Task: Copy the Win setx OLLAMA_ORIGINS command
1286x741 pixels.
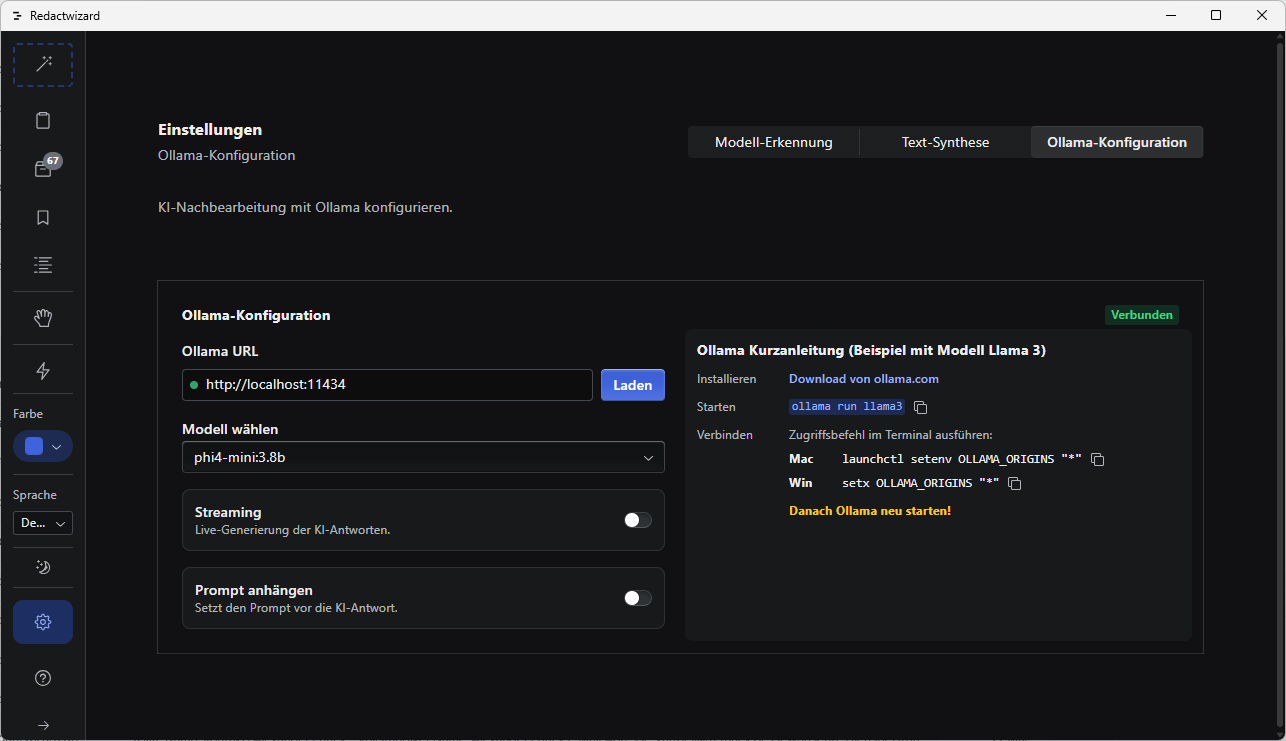Action: (x=1015, y=483)
